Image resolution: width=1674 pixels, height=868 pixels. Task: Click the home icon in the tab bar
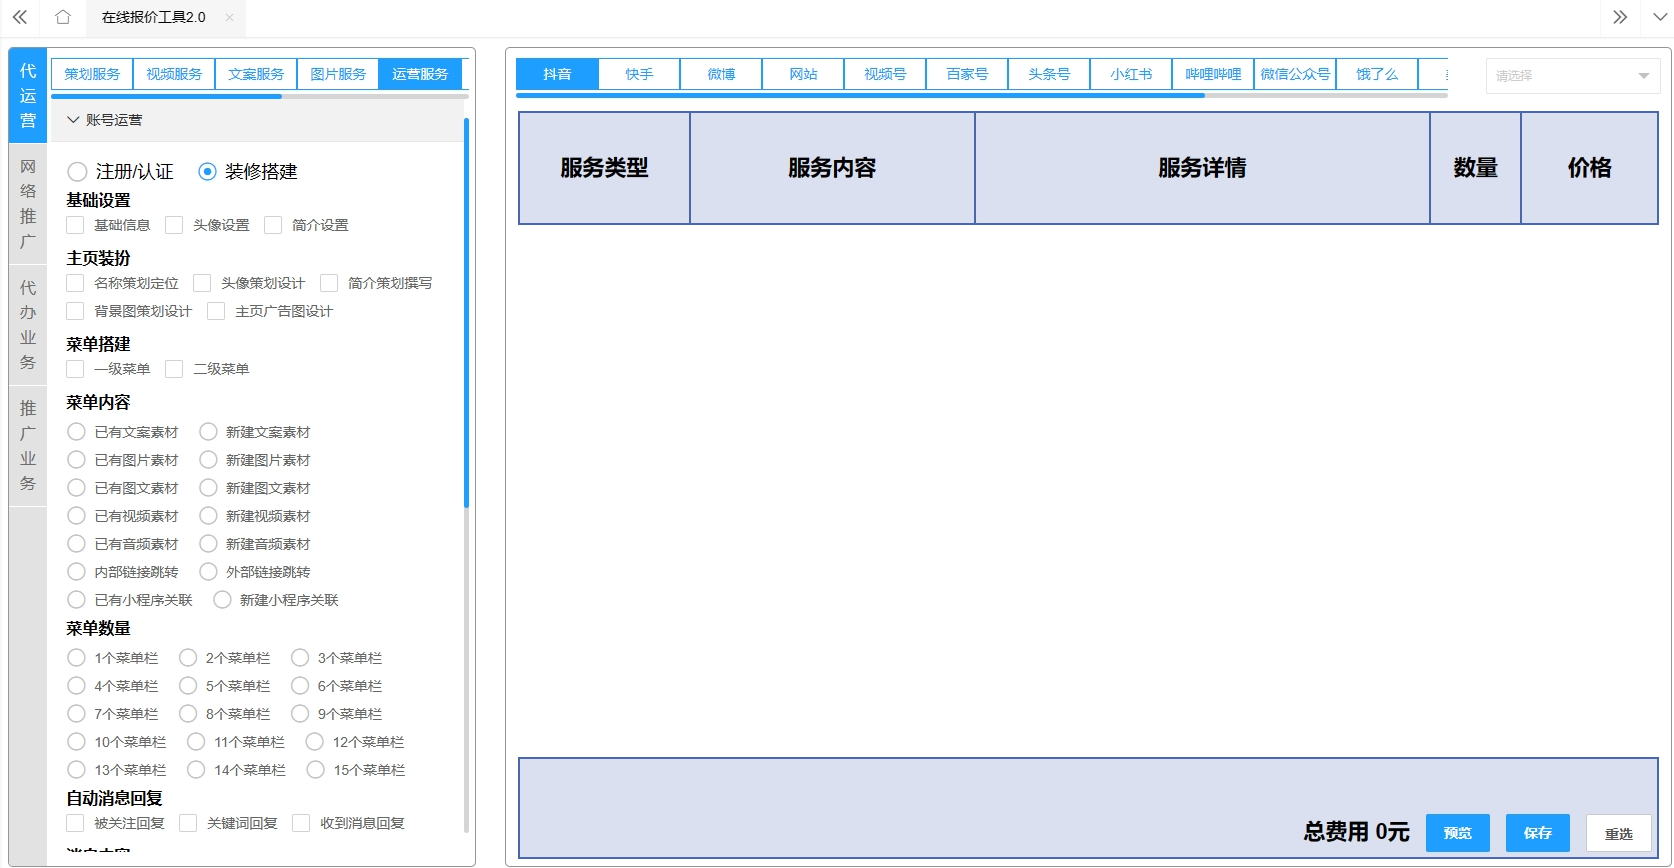point(63,17)
